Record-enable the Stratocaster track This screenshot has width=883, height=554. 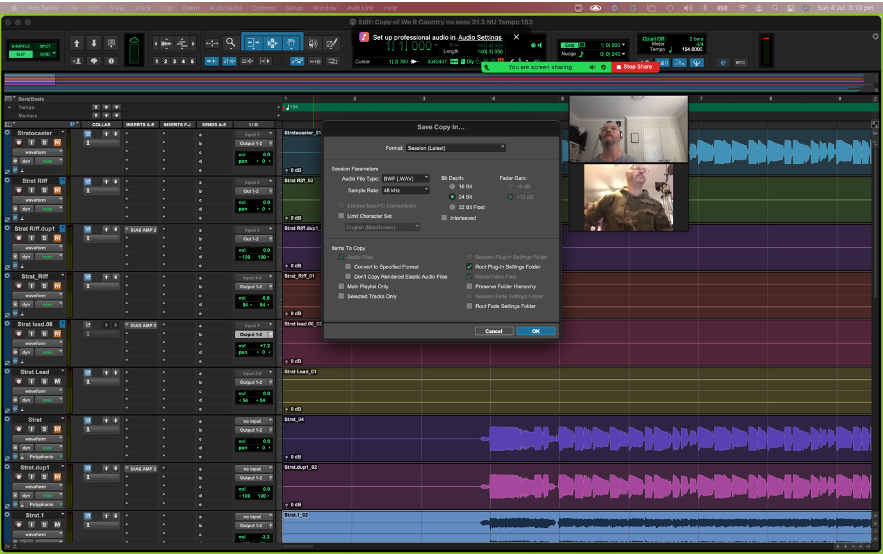pos(19,143)
